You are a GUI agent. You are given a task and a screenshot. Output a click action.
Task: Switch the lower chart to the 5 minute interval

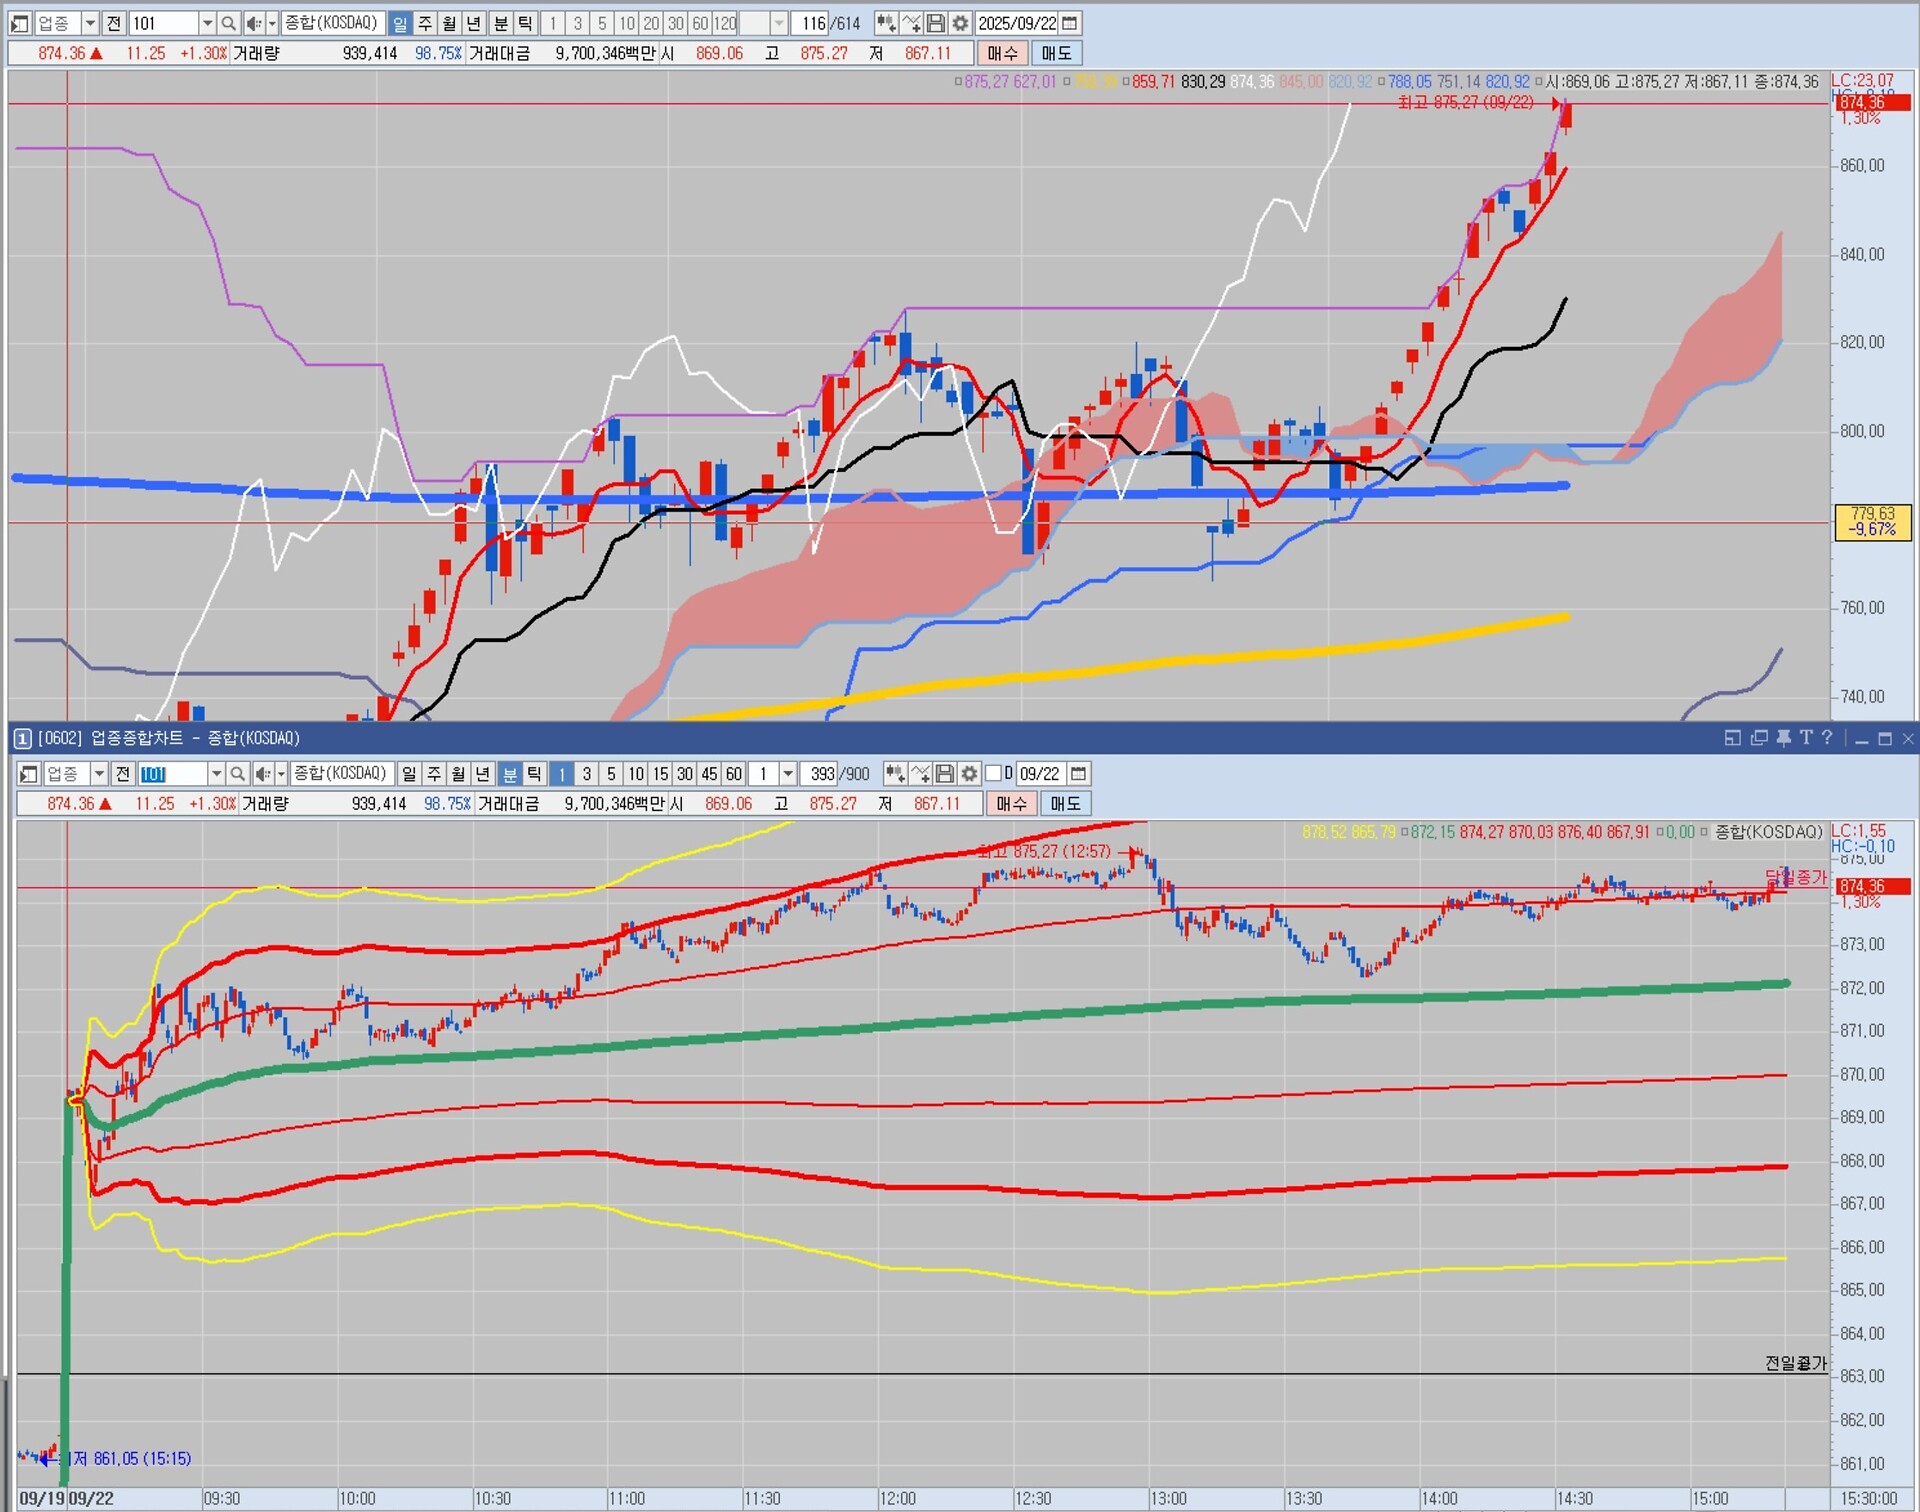[x=611, y=773]
